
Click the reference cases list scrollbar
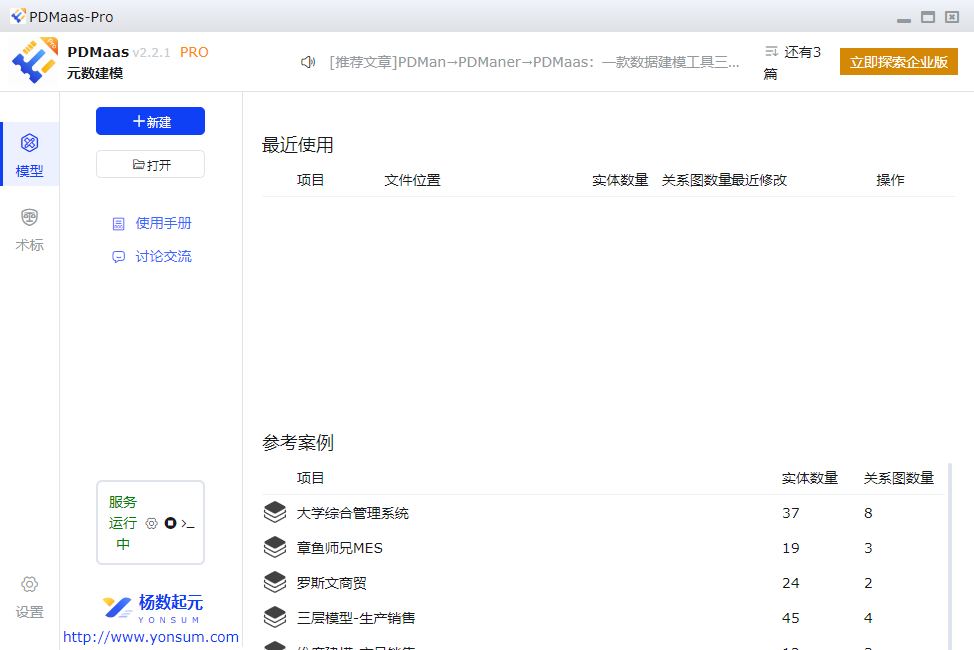(x=950, y=556)
